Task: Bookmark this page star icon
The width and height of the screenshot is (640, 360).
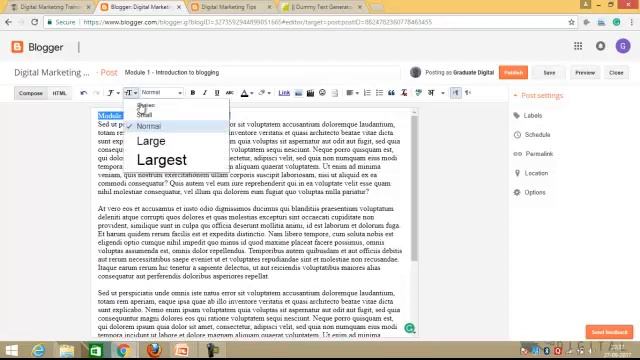Action: tap(571, 22)
